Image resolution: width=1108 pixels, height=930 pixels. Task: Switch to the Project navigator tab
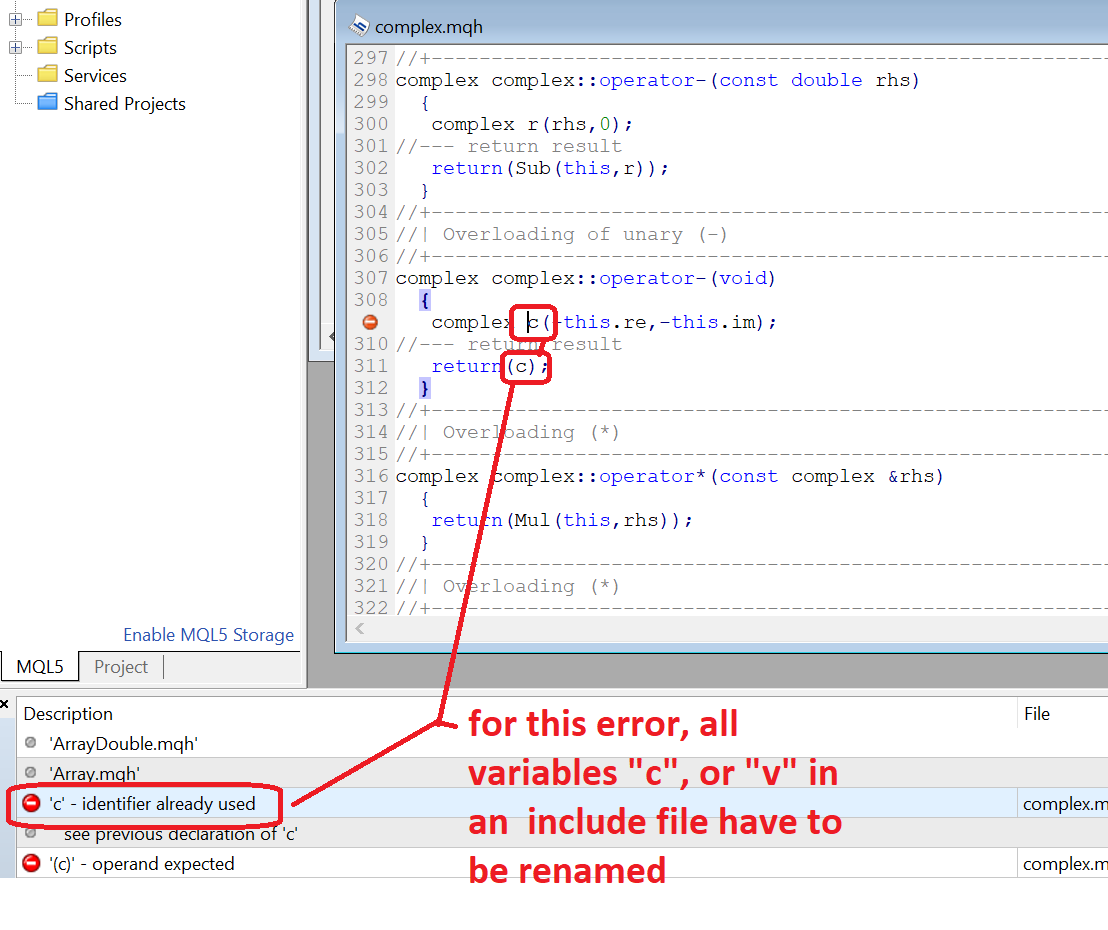pos(121,666)
